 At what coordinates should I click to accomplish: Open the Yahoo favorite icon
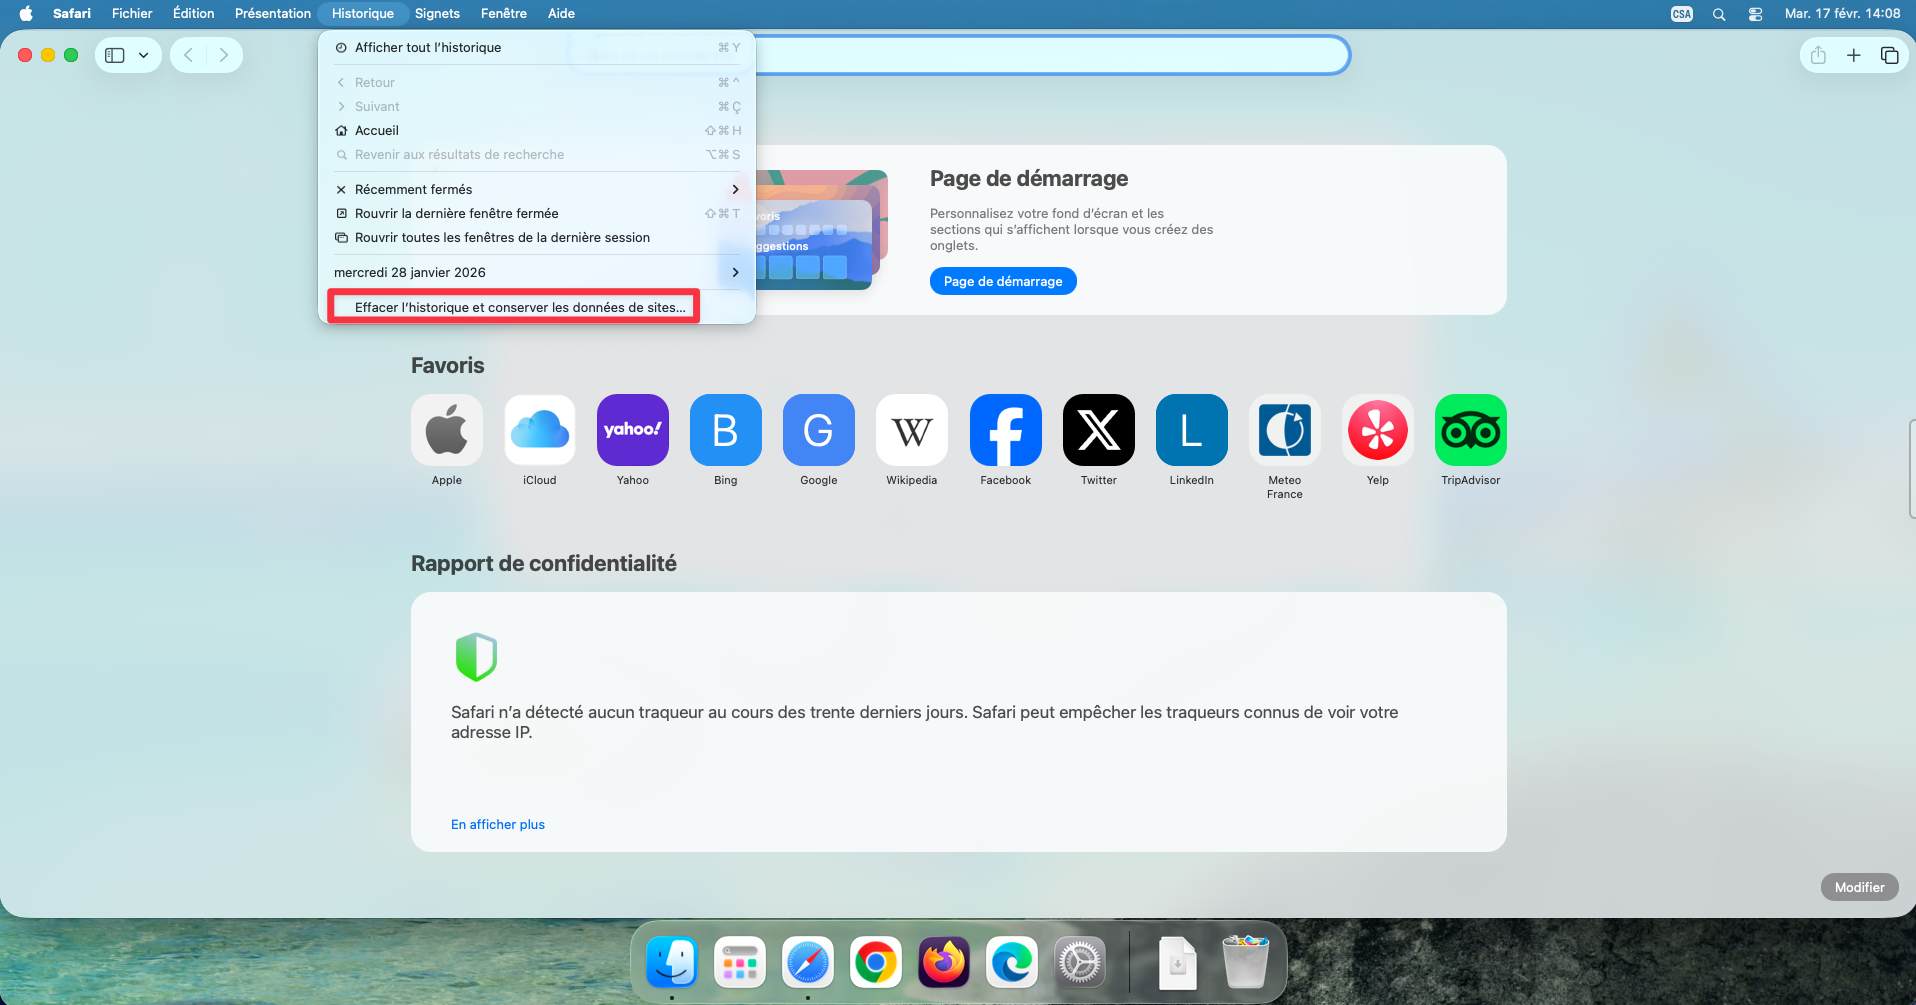tap(633, 430)
